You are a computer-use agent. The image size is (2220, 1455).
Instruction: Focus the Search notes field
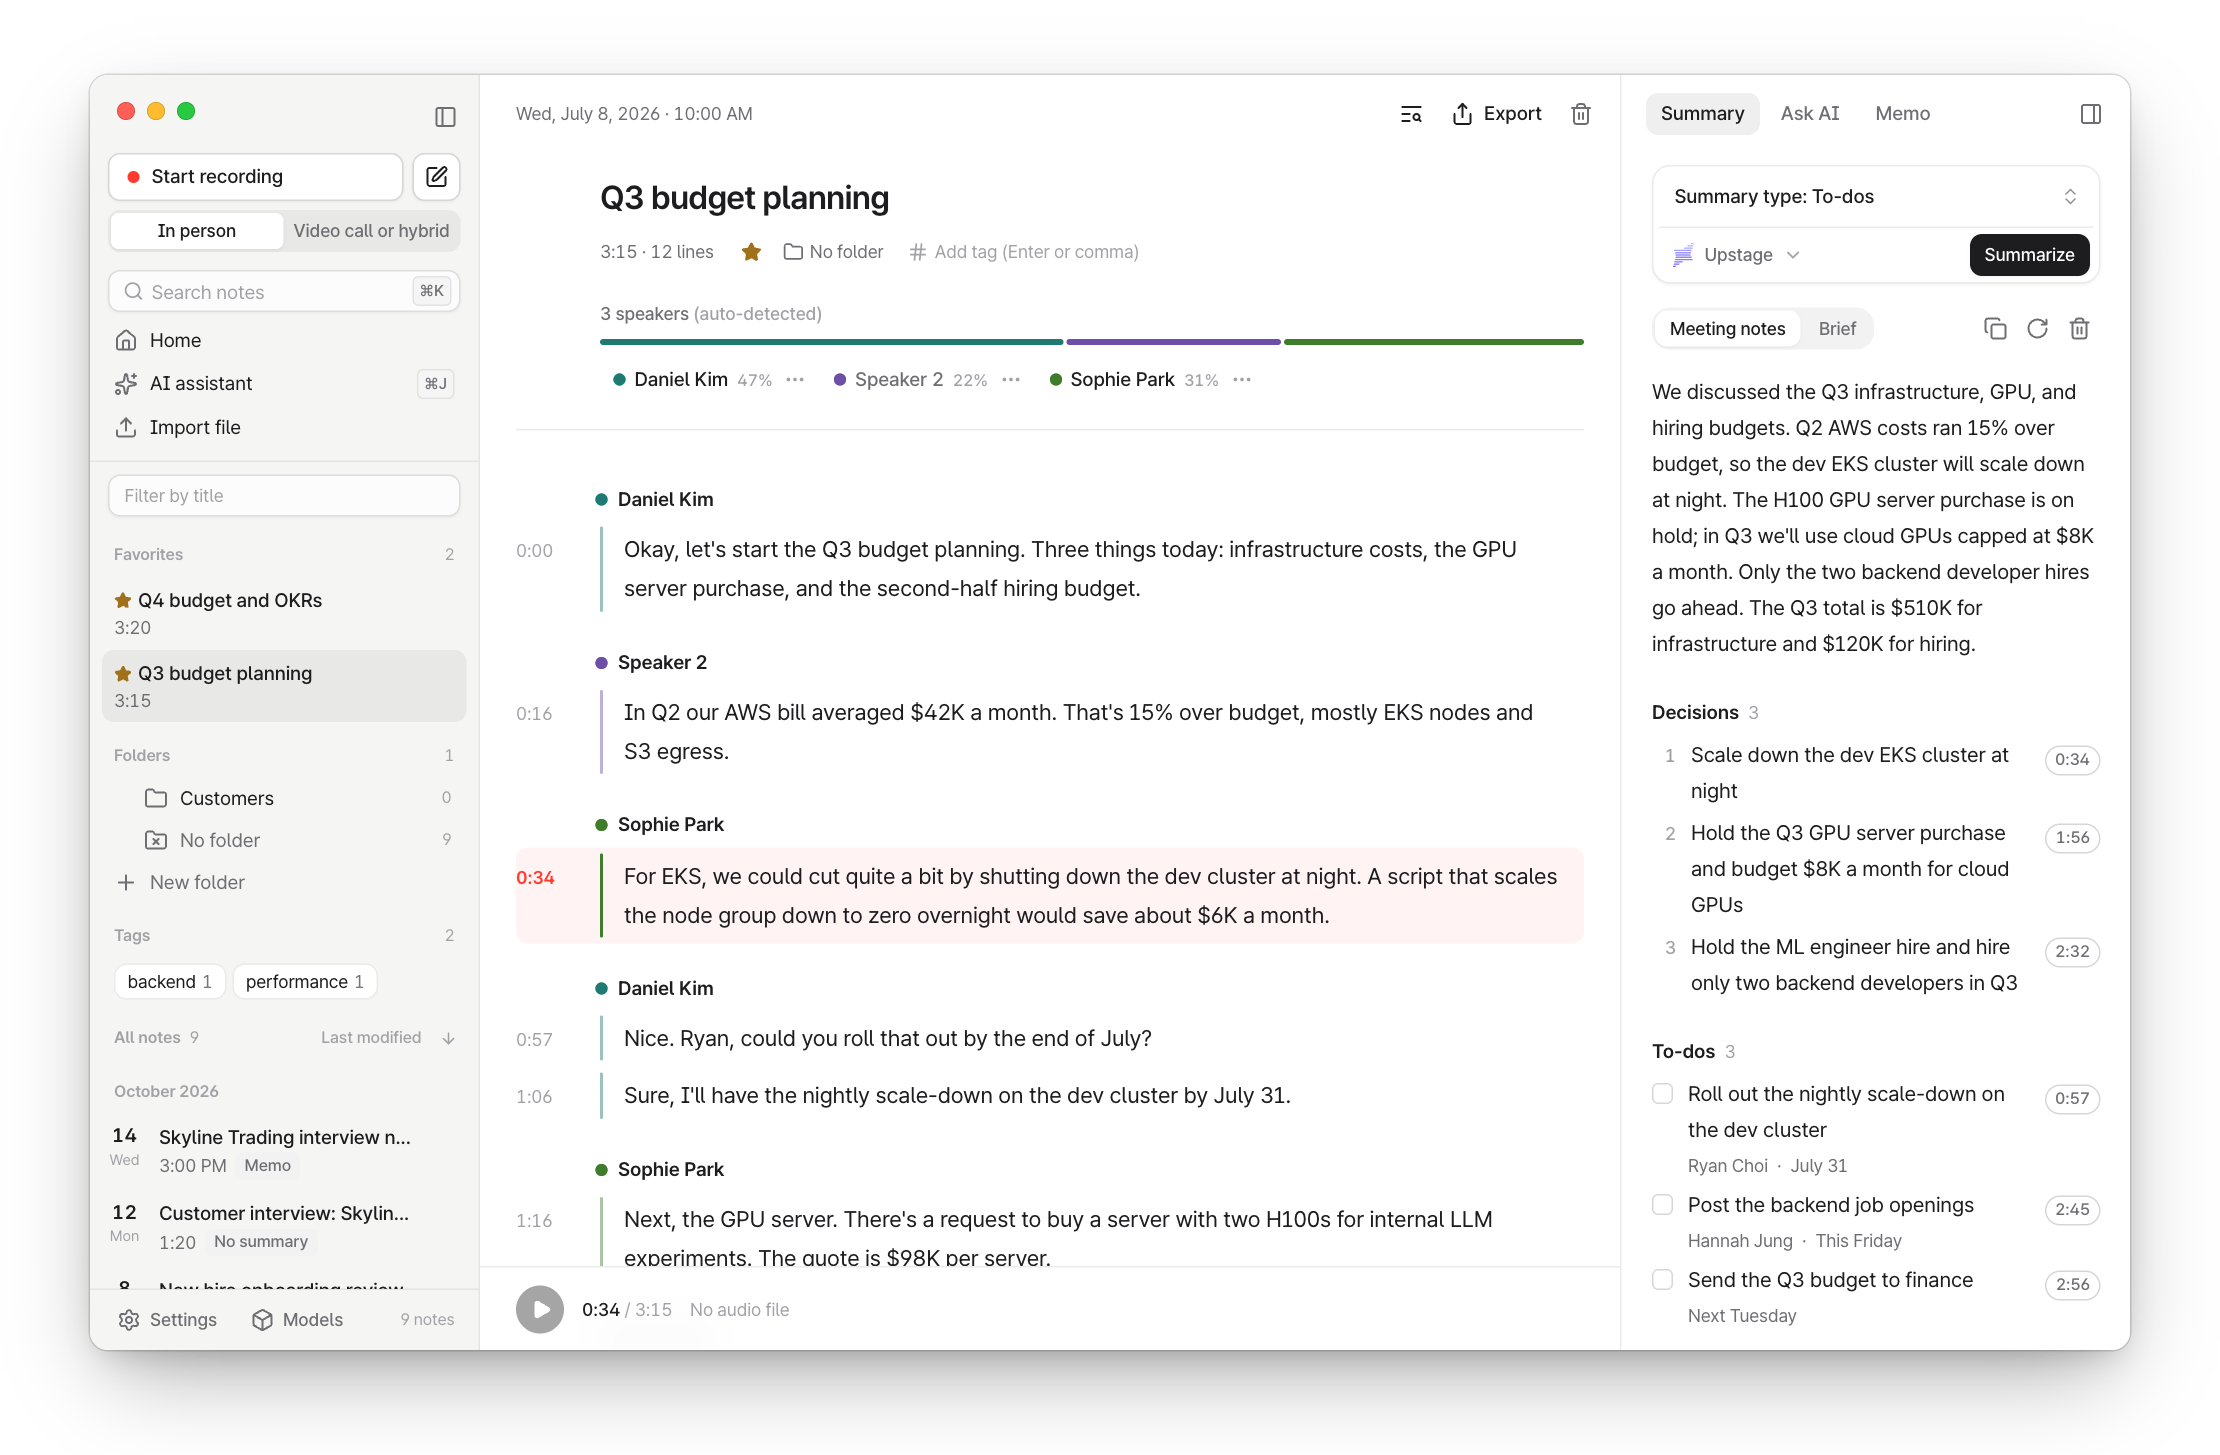284,292
